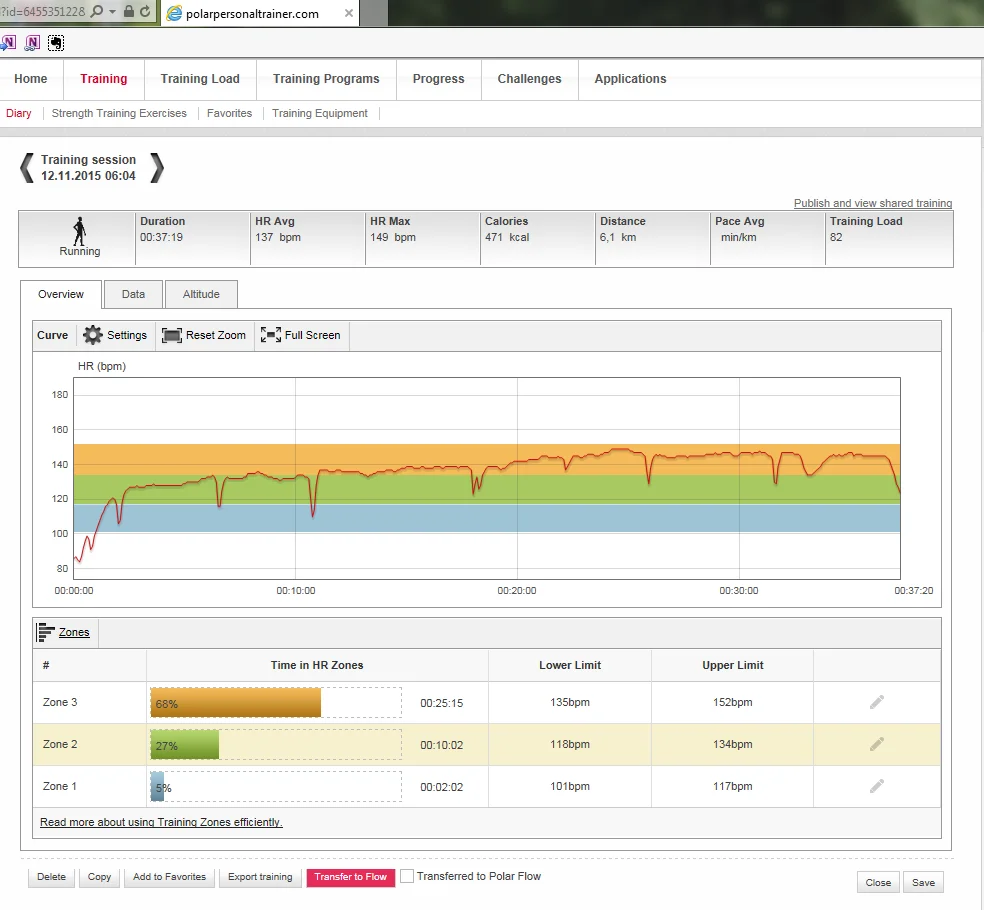The height and width of the screenshot is (910, 984).
Task: Edit Zone 3 limits with pencil icon
Action: coord(876,703)
